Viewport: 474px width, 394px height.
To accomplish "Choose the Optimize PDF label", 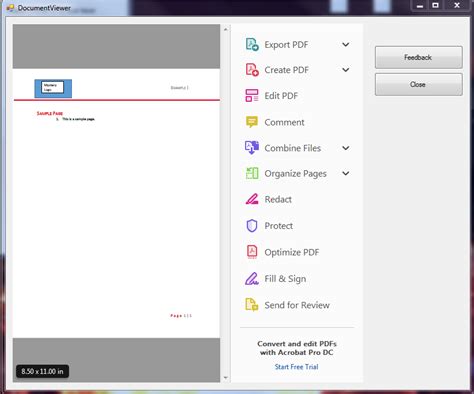I will [292, 252].
